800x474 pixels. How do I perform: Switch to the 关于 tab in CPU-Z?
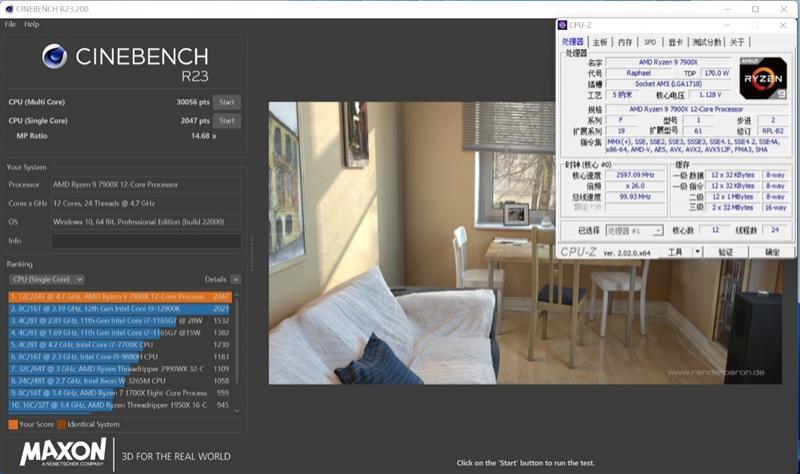point(737,42)
